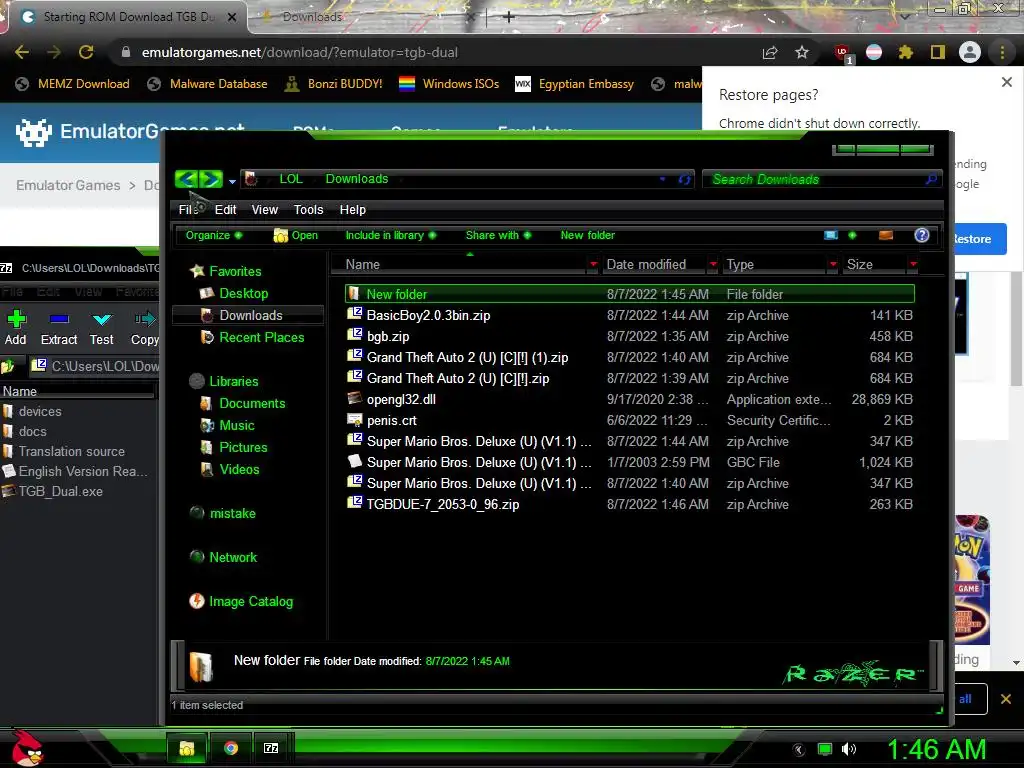Select the New folder row icon

click(353, 293)
